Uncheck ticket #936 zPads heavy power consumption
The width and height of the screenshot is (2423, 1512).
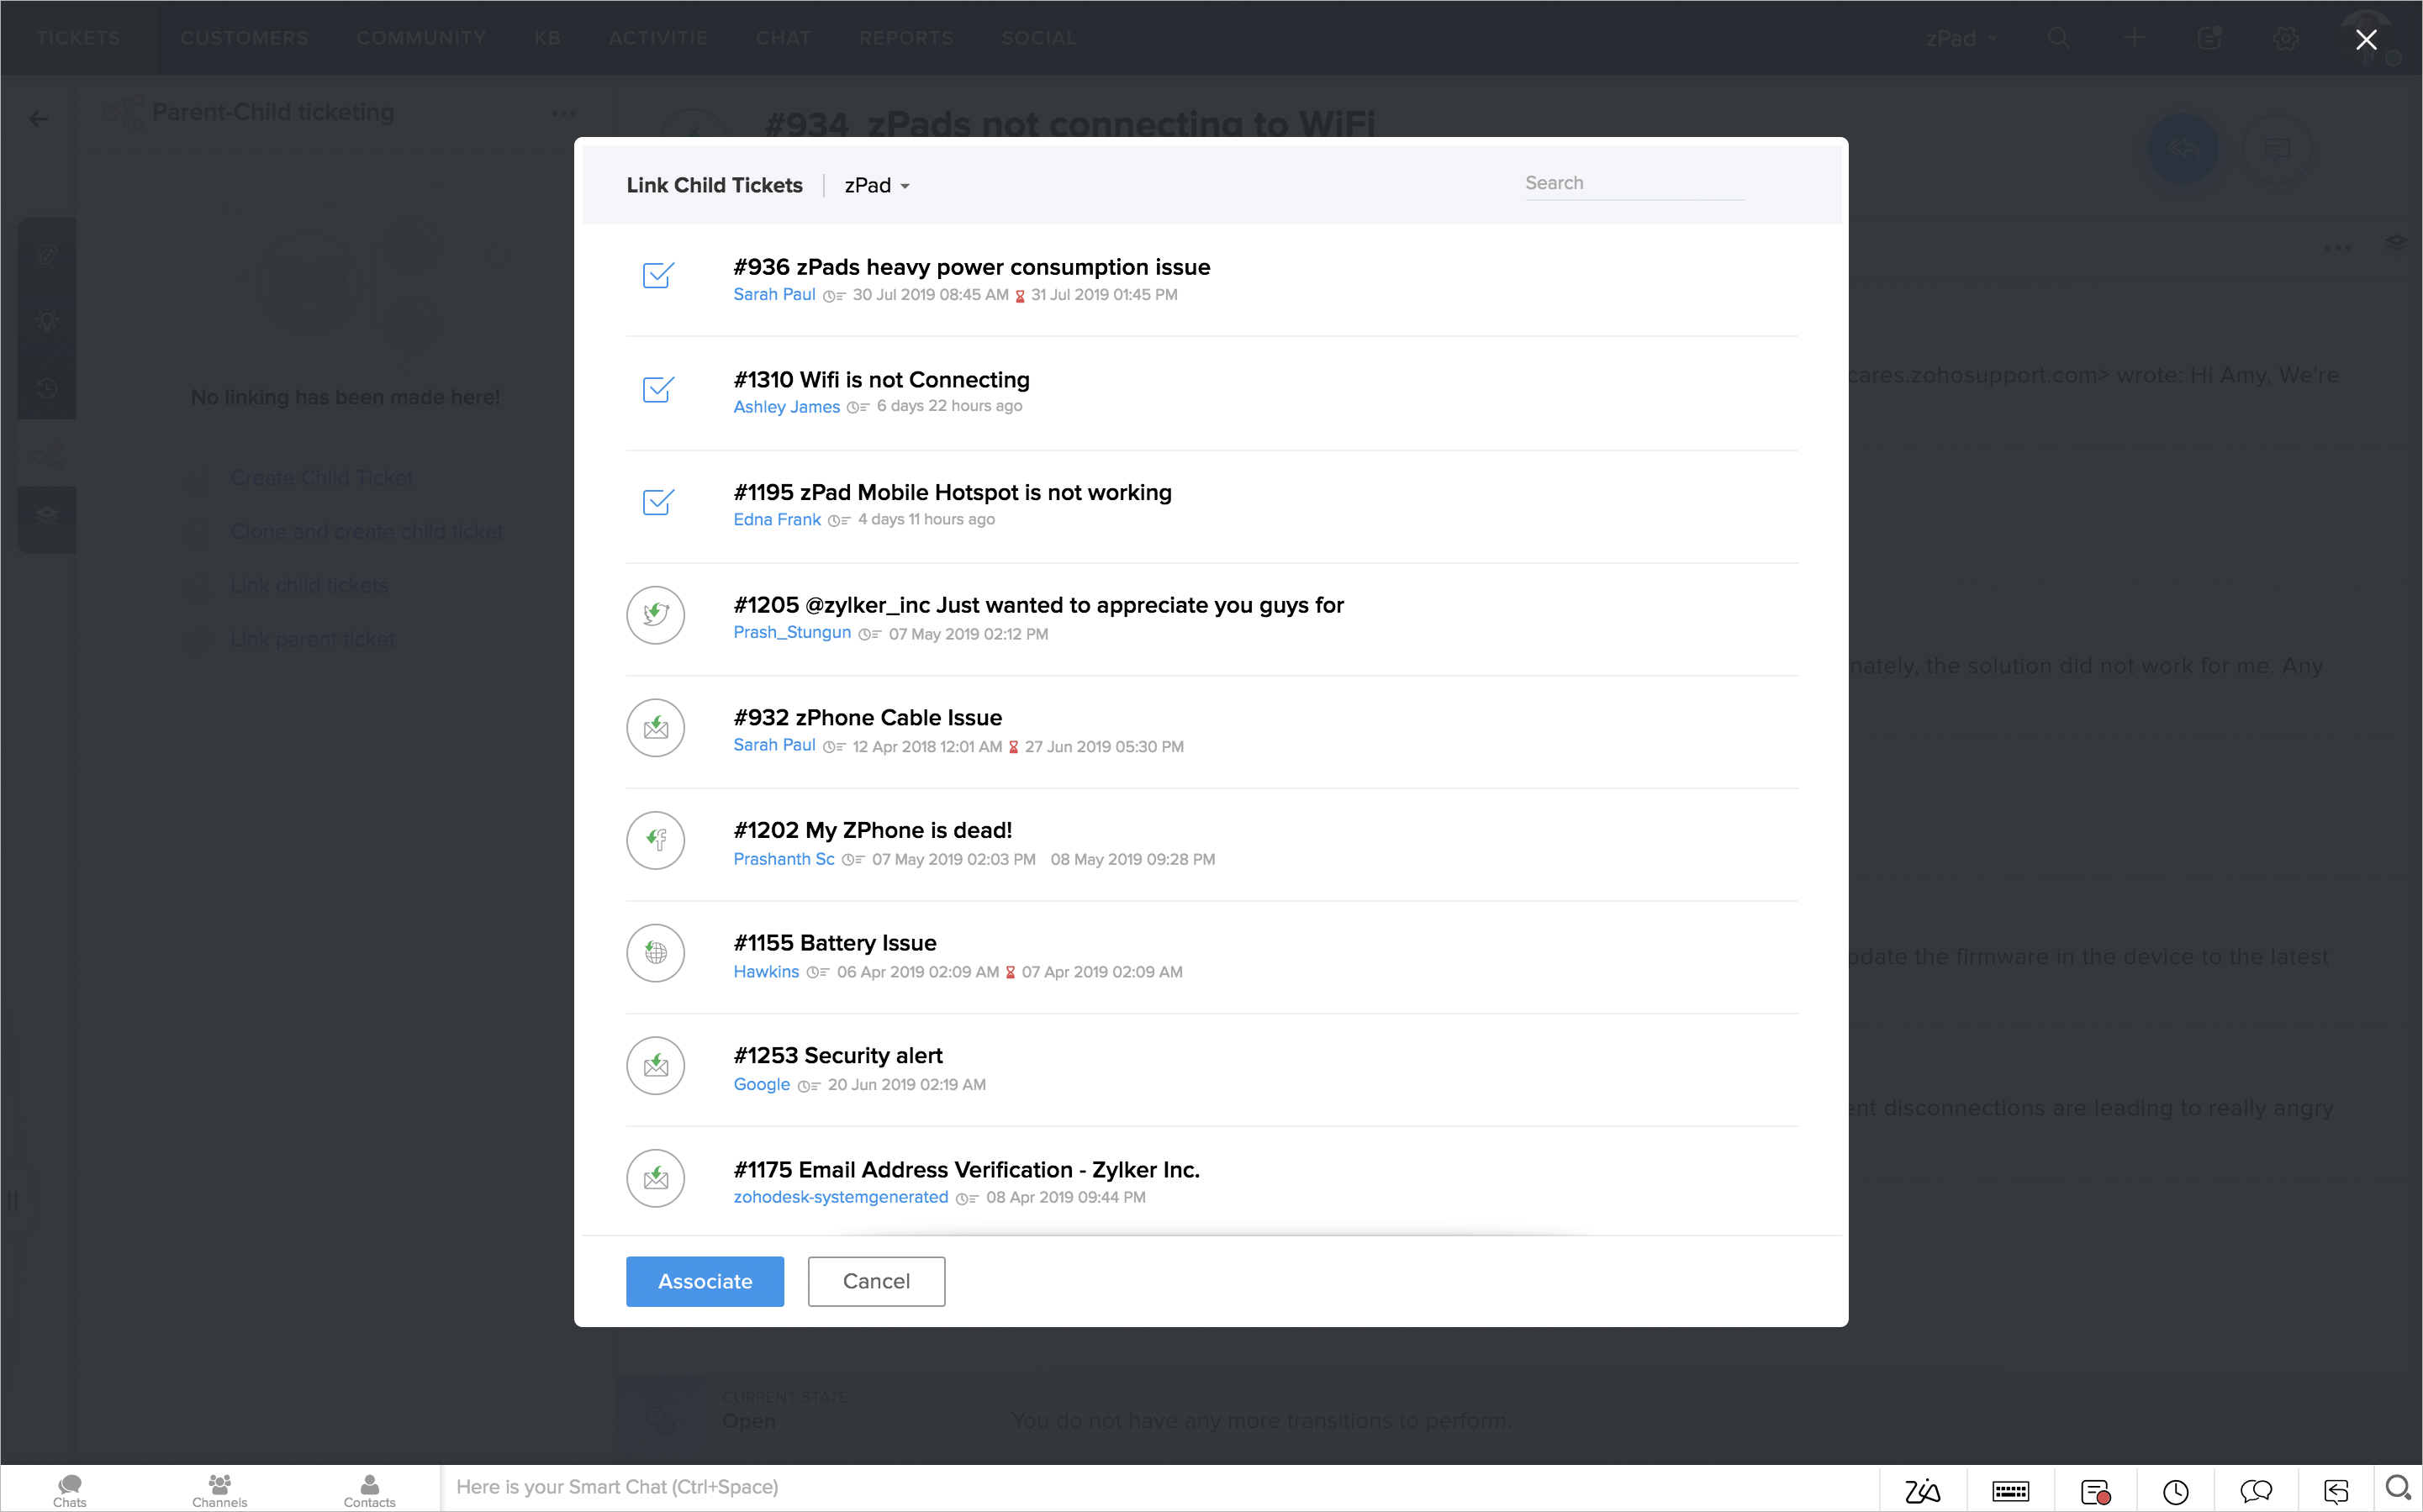657,276
